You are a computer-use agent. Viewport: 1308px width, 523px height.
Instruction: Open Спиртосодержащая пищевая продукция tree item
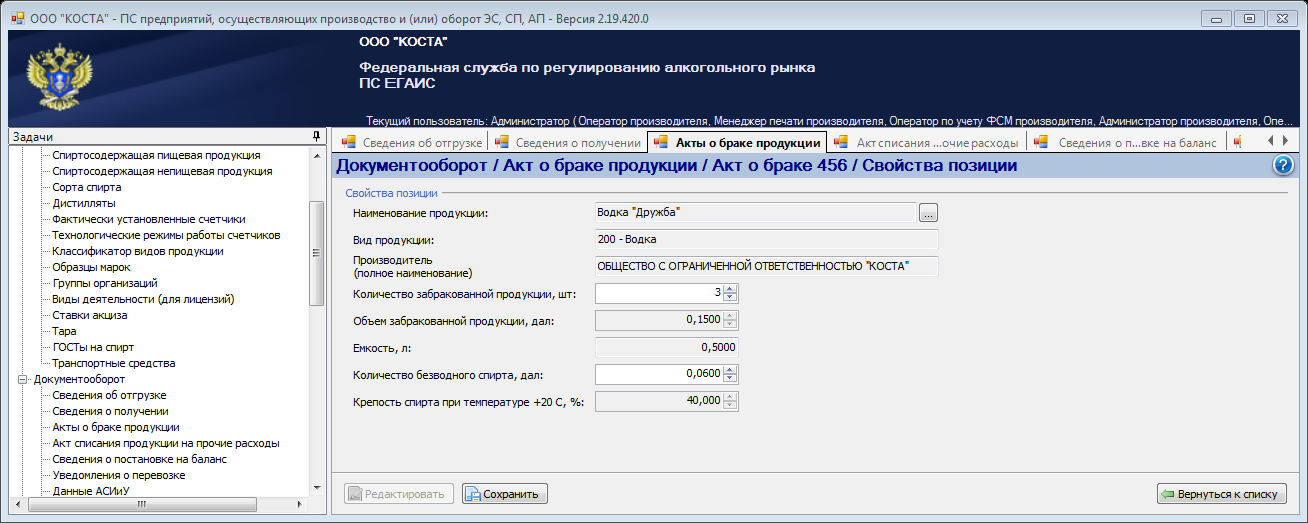point(156,156)
